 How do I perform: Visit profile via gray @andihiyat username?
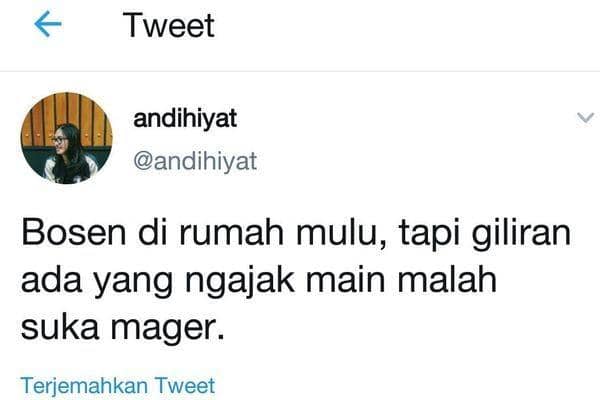[195, 161]
